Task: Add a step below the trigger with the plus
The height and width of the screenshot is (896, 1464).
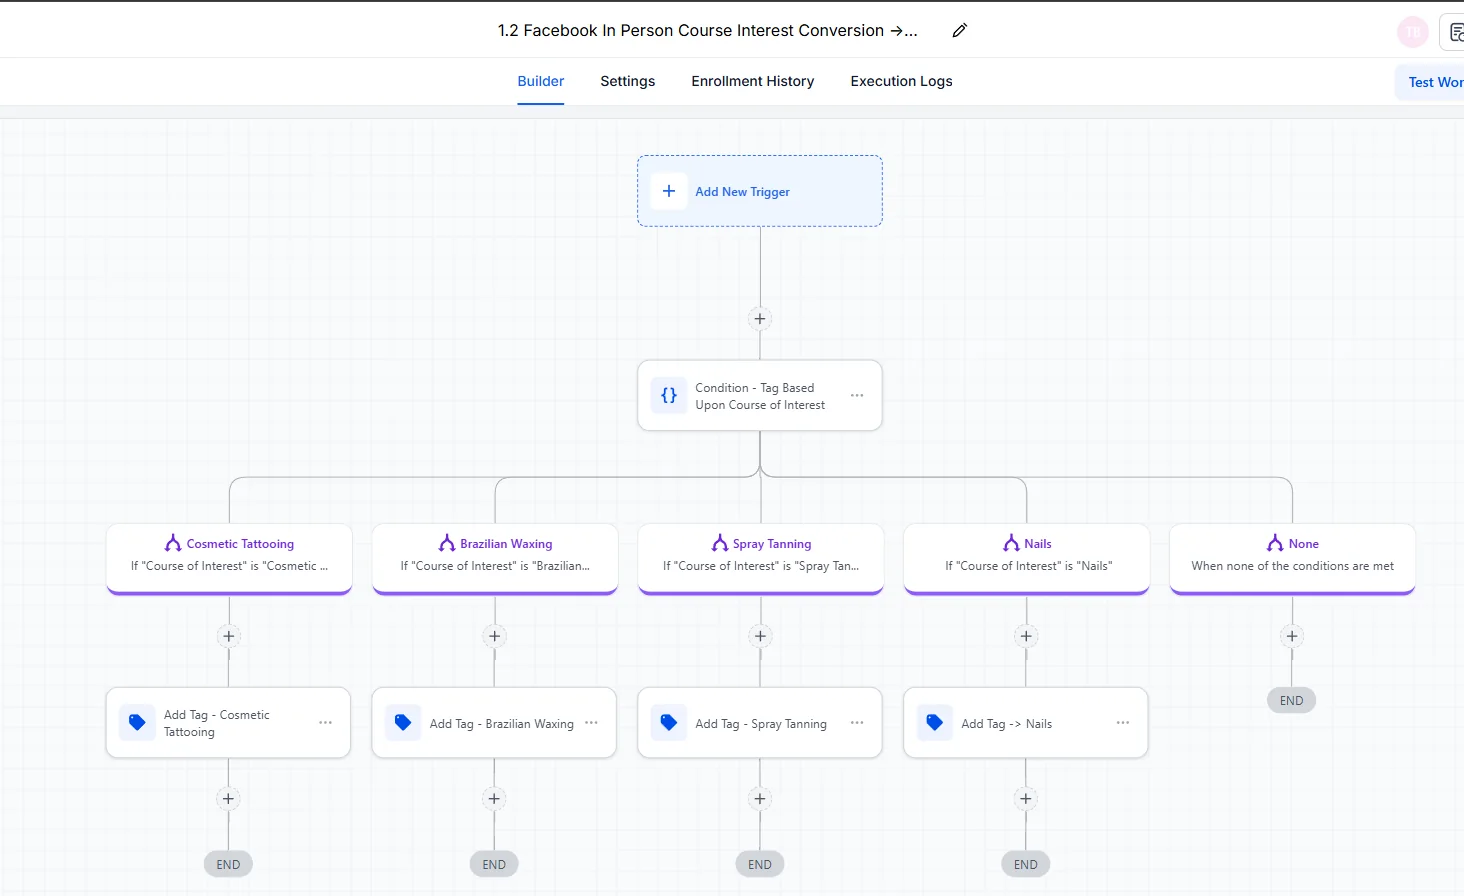Action: tap(760, 319)
